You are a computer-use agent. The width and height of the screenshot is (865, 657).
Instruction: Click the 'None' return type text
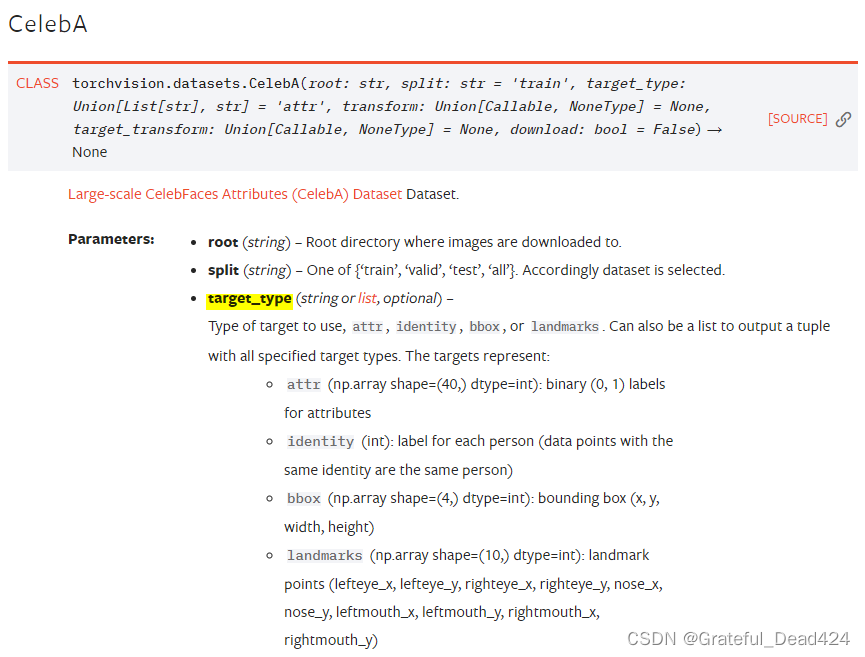(89, 152)
